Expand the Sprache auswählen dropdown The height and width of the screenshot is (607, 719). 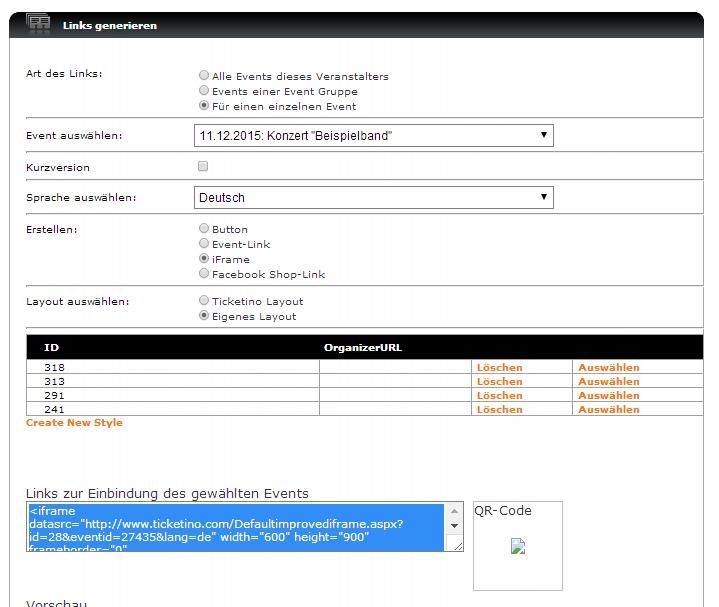[x=373, y=198]
